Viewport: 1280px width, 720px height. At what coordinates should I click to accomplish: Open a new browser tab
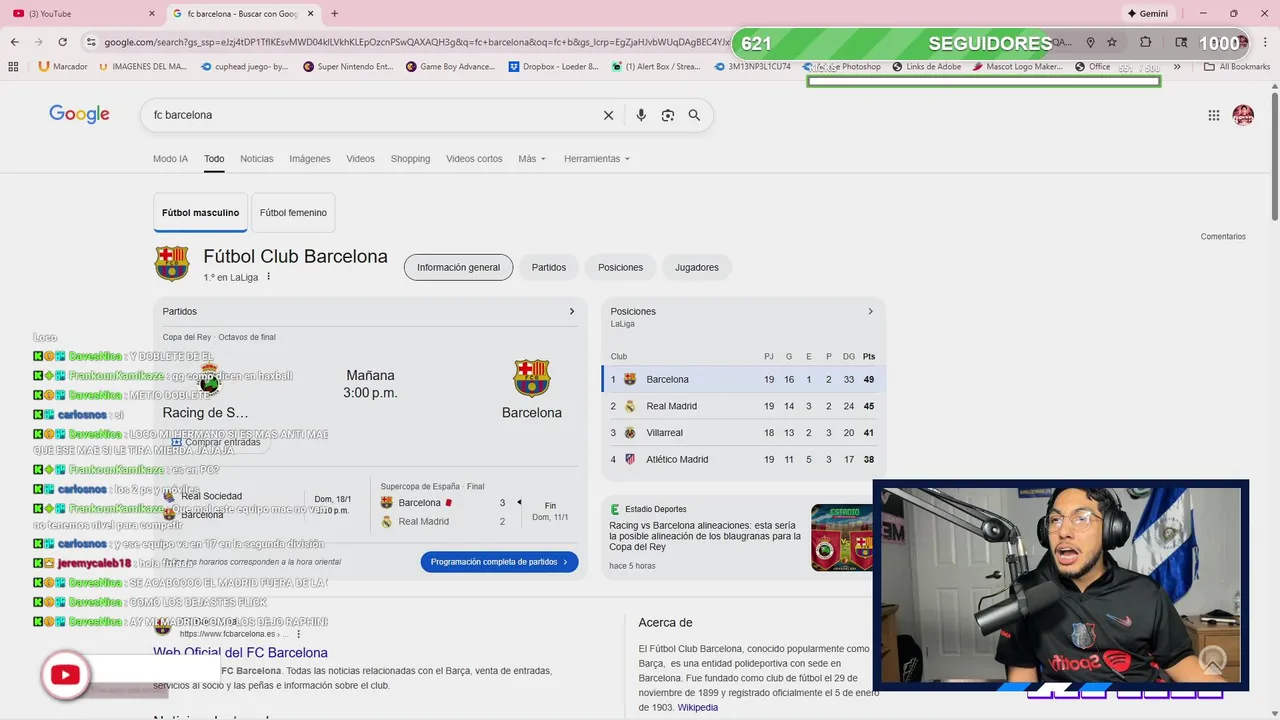click(334, 14)
